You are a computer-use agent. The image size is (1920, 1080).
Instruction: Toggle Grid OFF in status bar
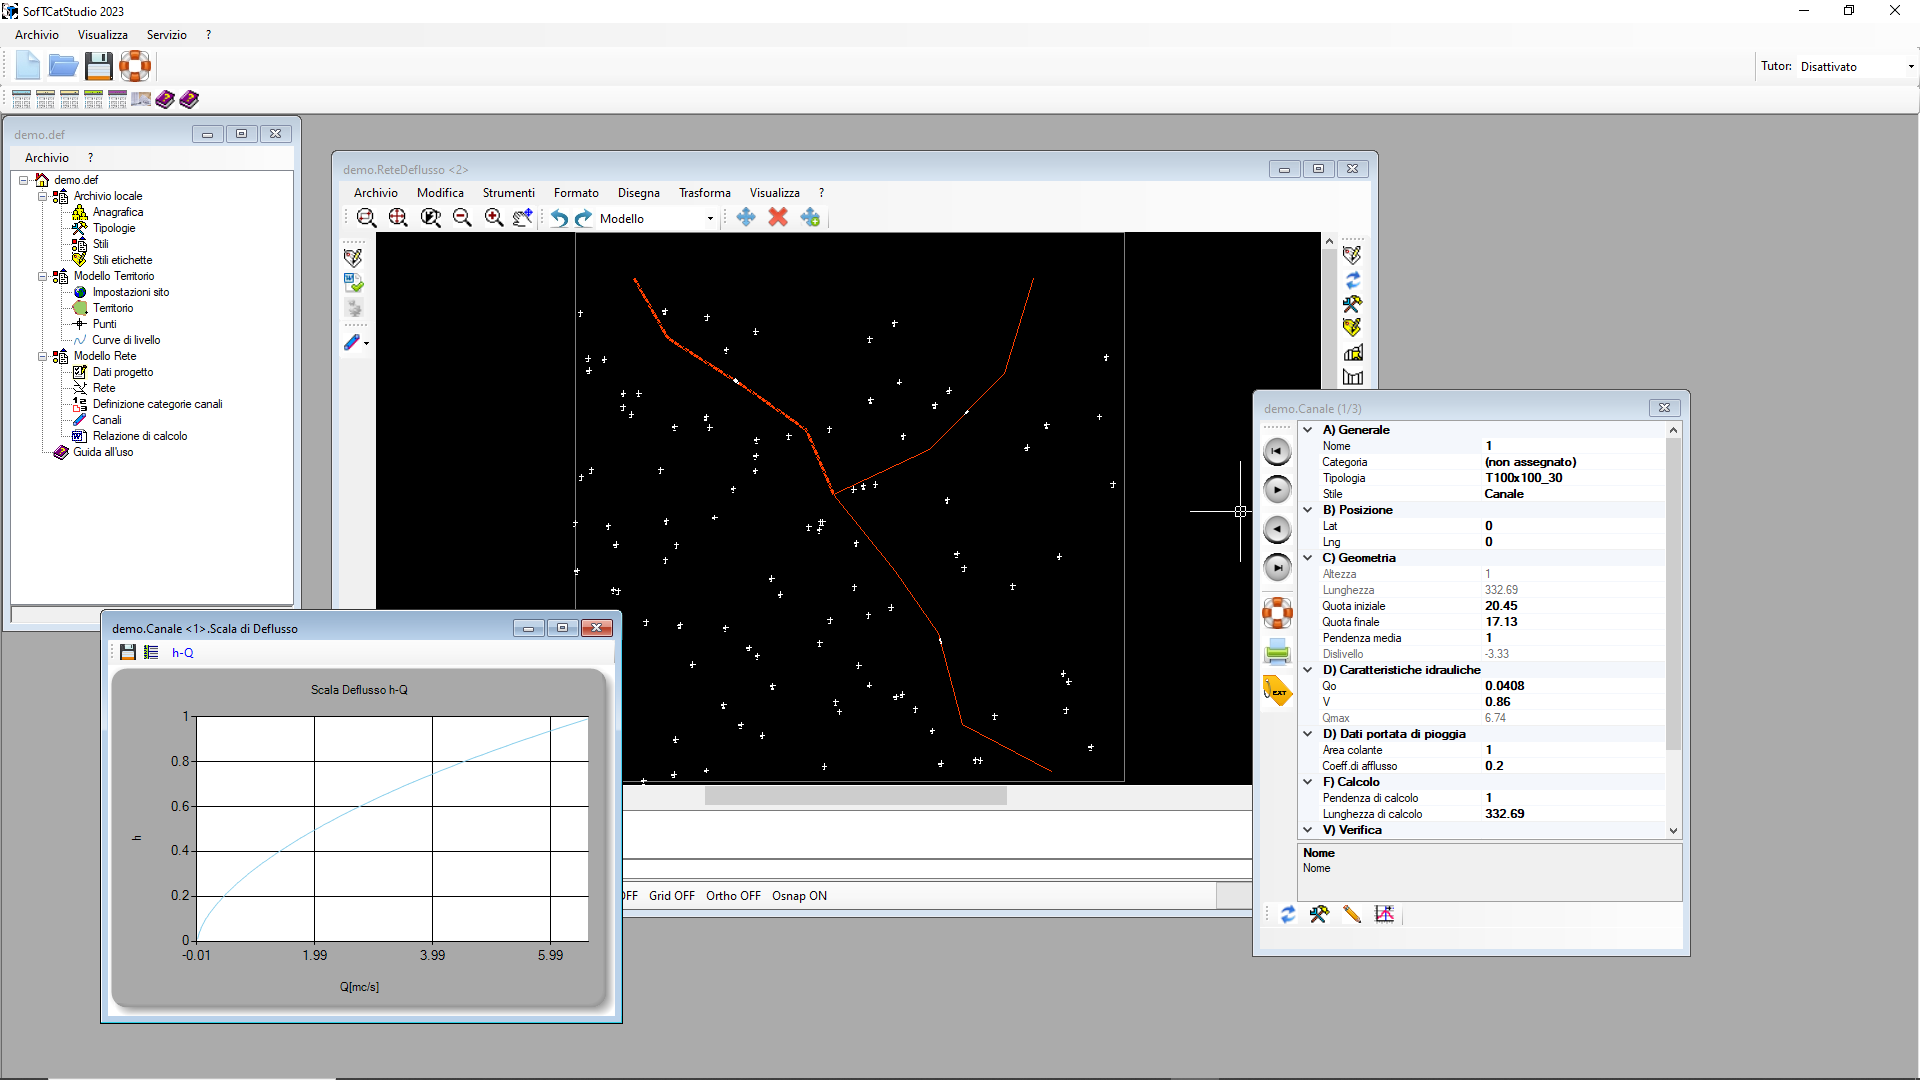[x=671, y=896]
